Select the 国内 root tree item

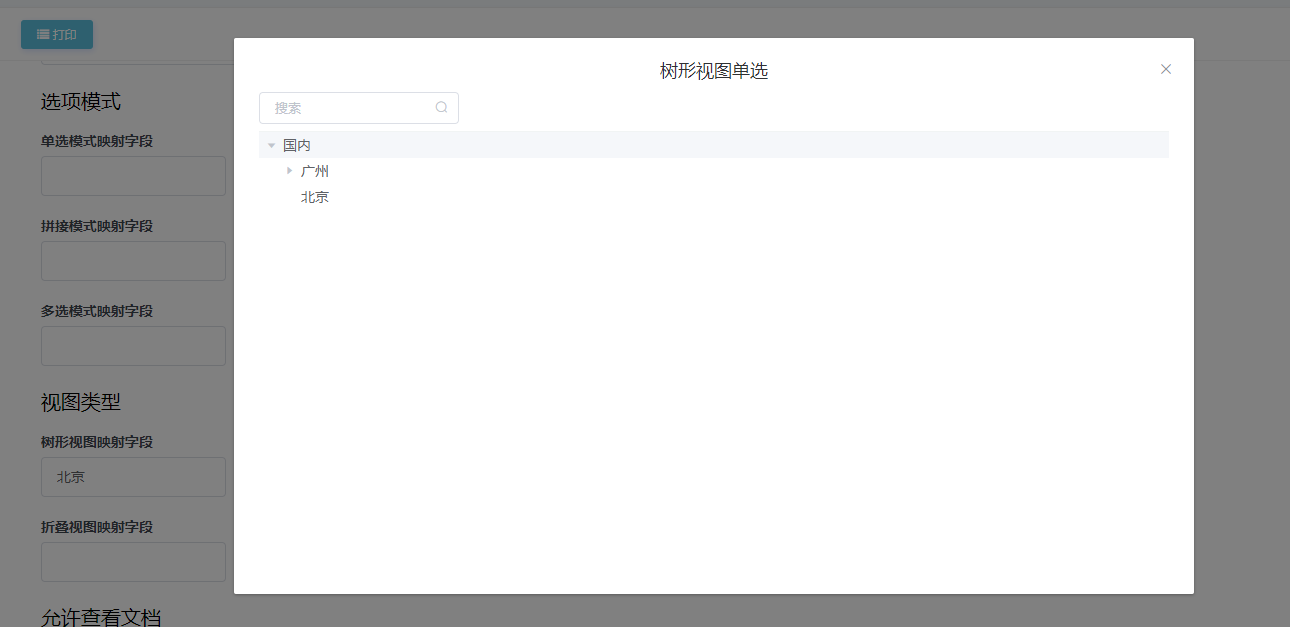[x=297, y=145]
